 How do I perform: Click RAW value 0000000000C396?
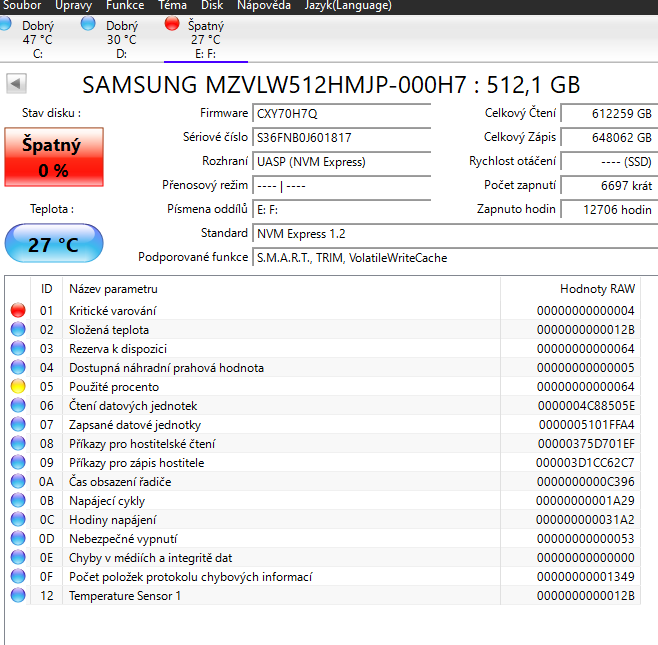(586, 482)
